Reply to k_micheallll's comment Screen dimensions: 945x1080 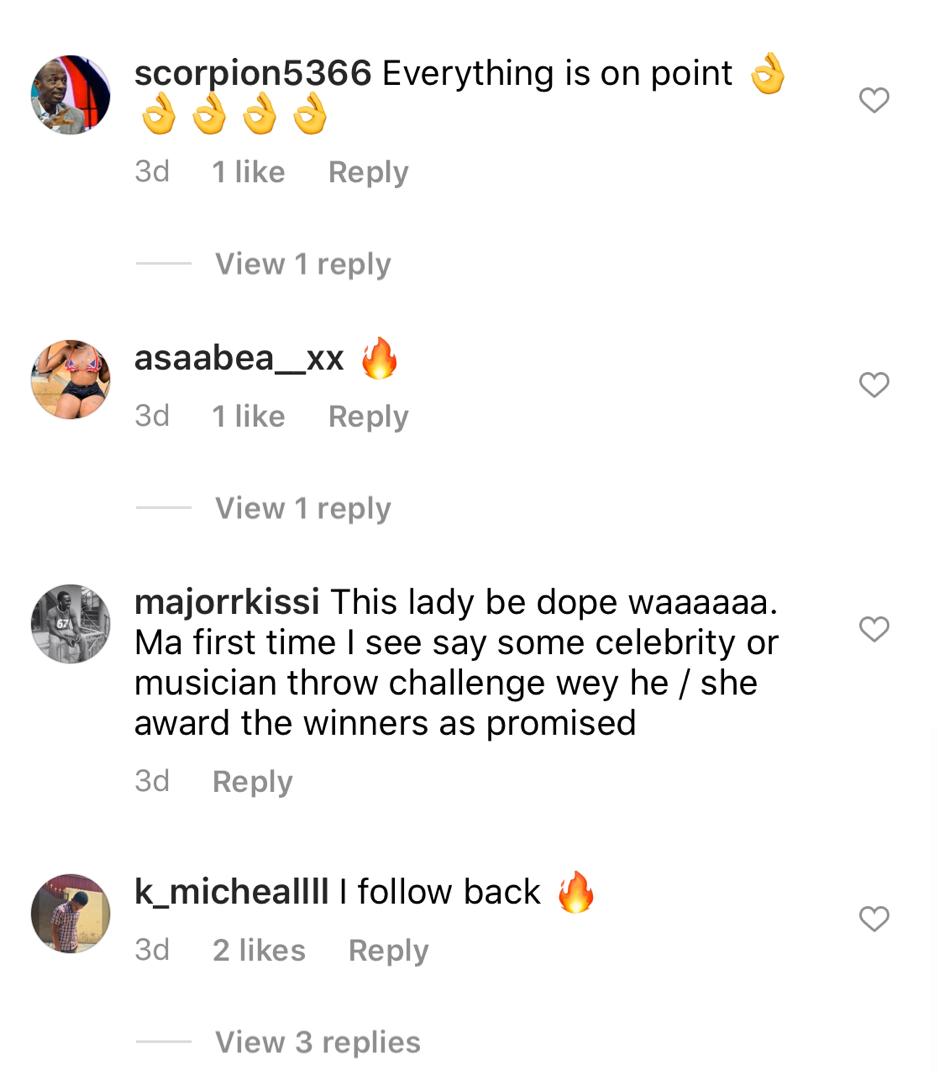[x=388, y=951]
